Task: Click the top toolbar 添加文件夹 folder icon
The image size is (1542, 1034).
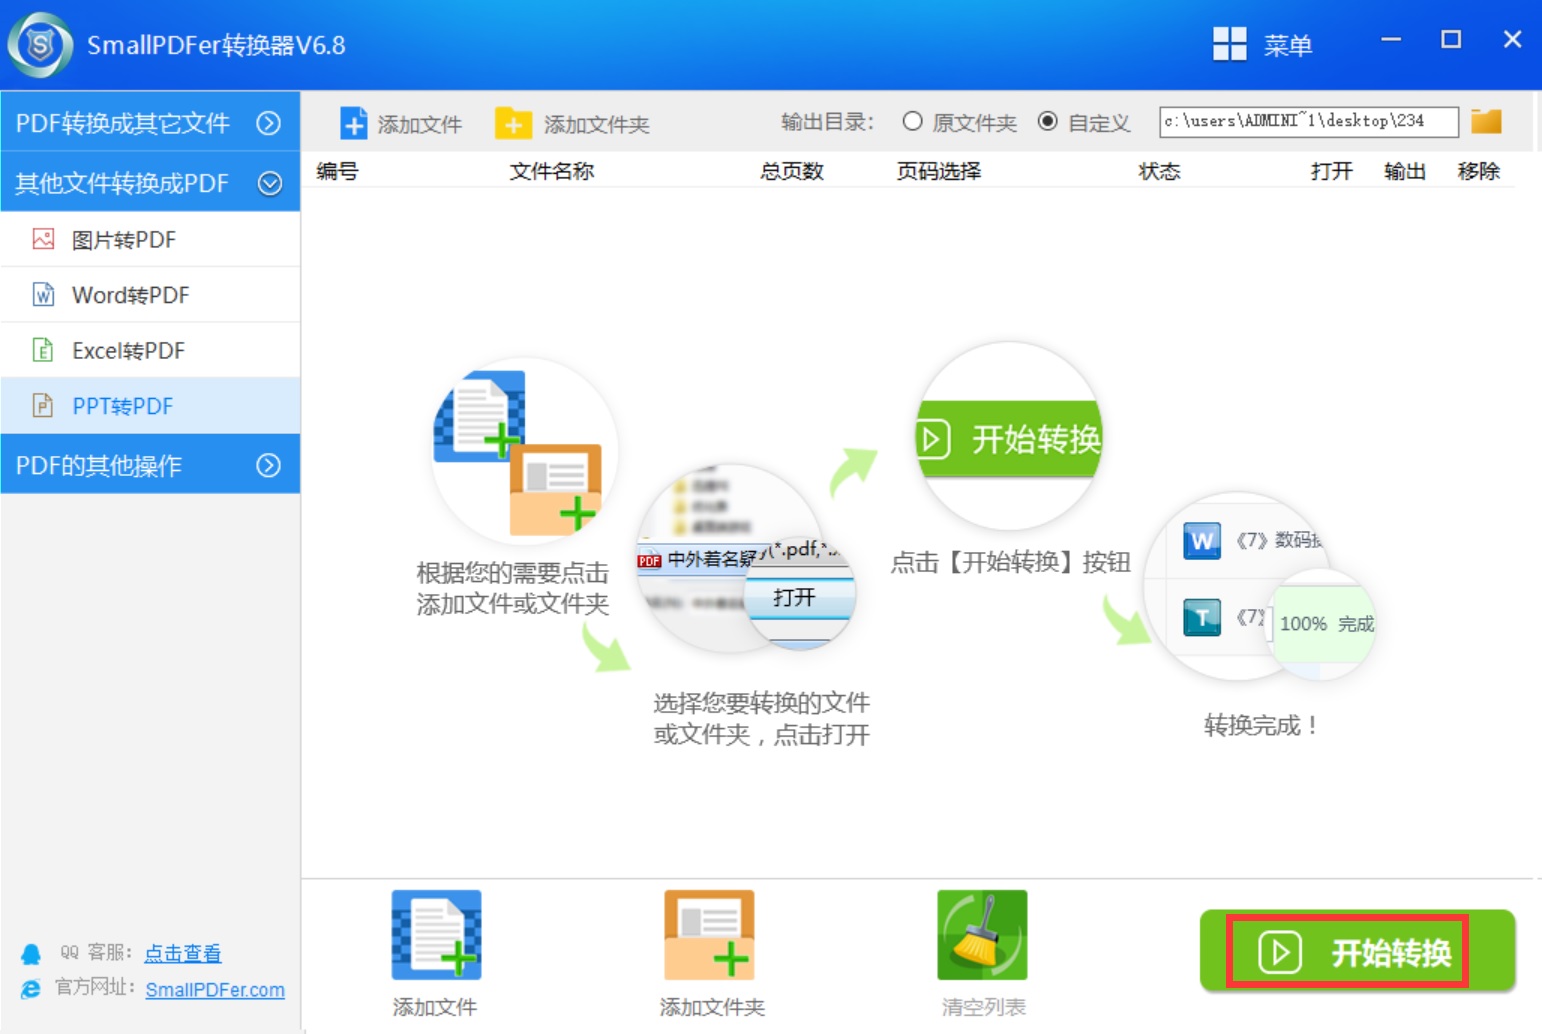Action: [513, 123]
